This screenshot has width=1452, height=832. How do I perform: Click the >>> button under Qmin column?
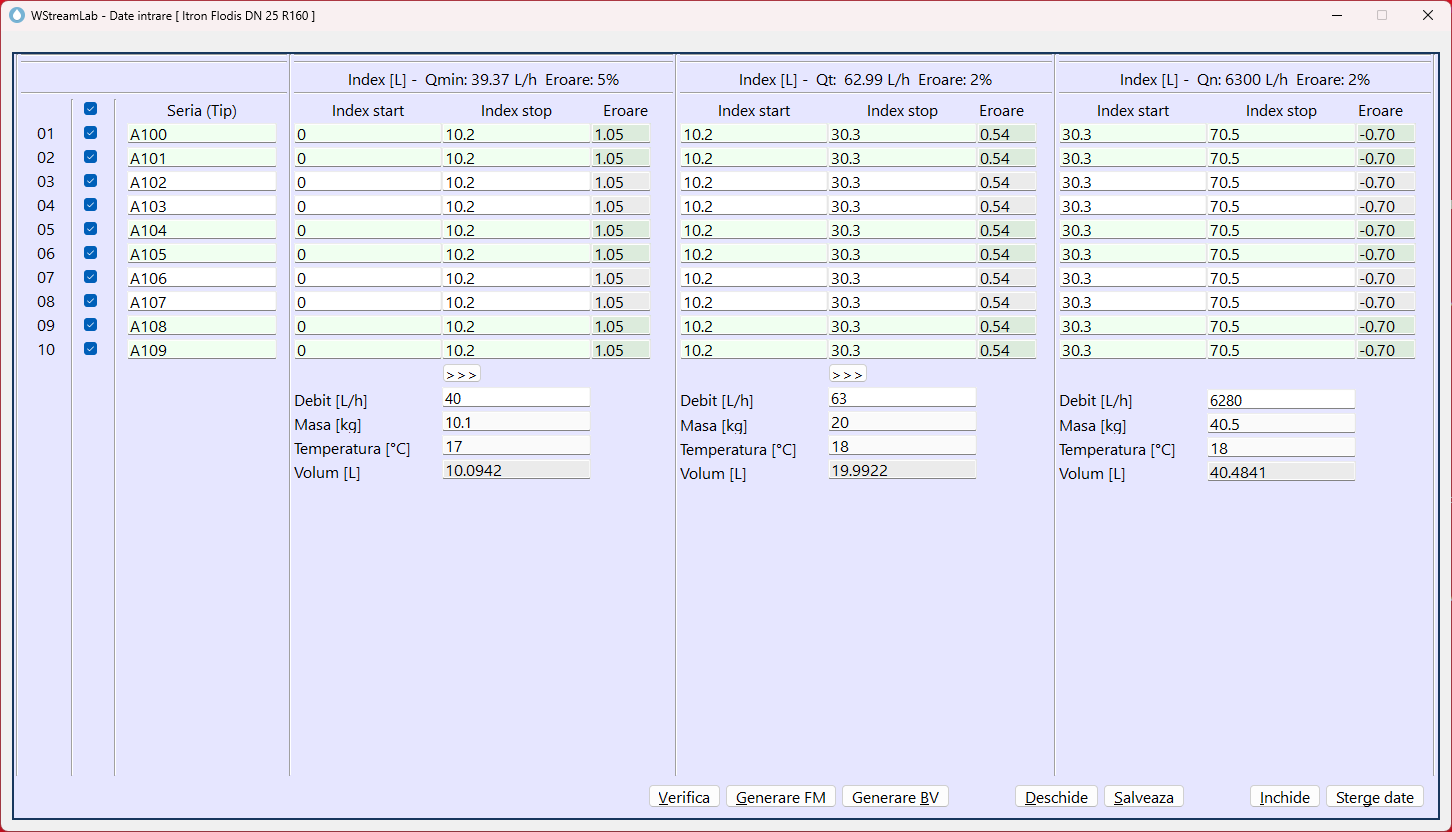[461, 374]
